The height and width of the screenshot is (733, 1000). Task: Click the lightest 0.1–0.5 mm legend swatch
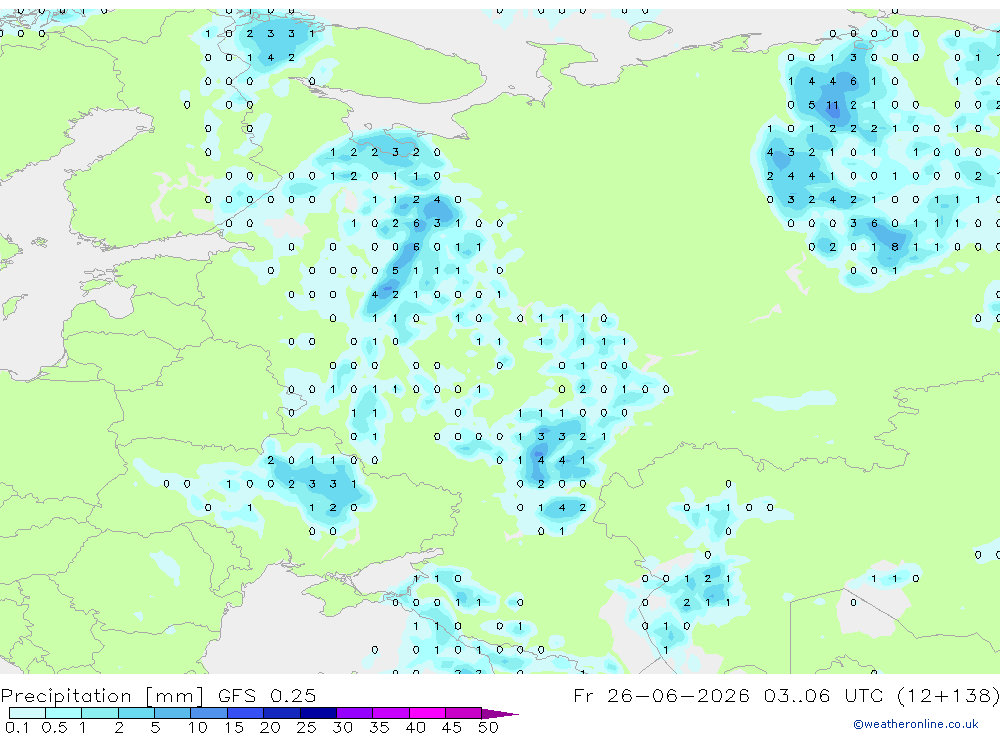[x=27, y=713]
